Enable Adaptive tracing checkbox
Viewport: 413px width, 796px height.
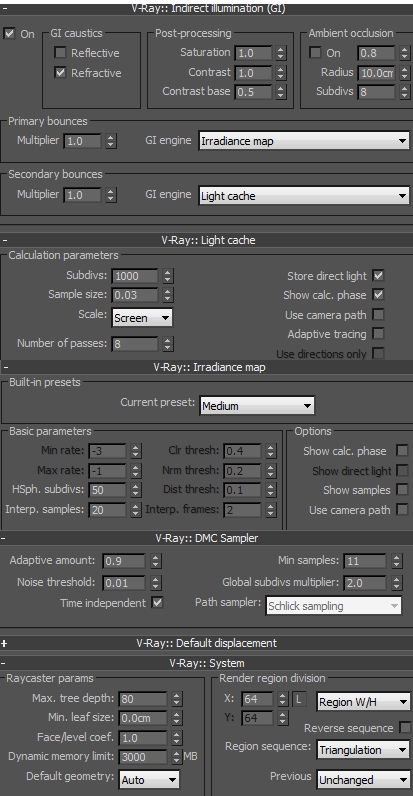pos(378,334)
